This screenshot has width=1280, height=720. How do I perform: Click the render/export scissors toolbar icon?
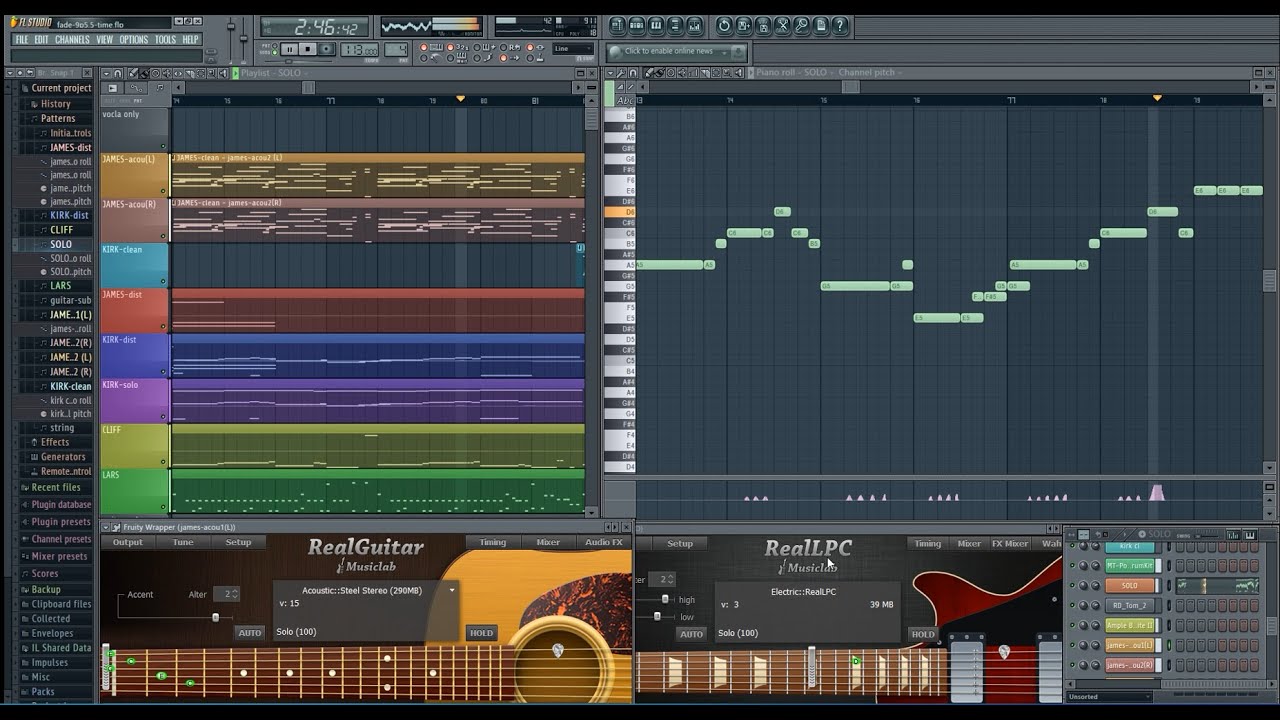pyautogui.click(x=783, y=26)
